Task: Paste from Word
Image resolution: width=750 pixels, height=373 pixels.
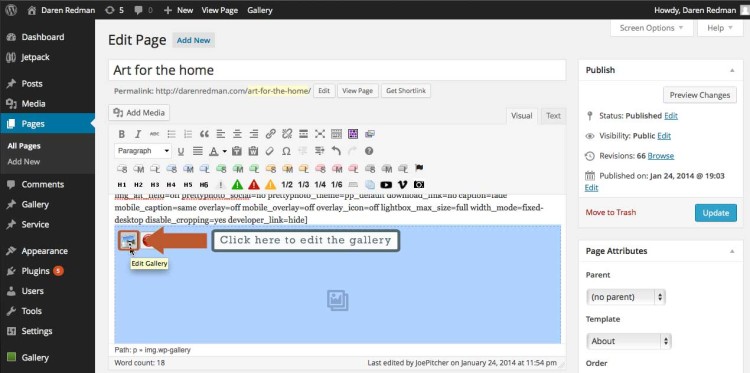Action: pos(253,151)
